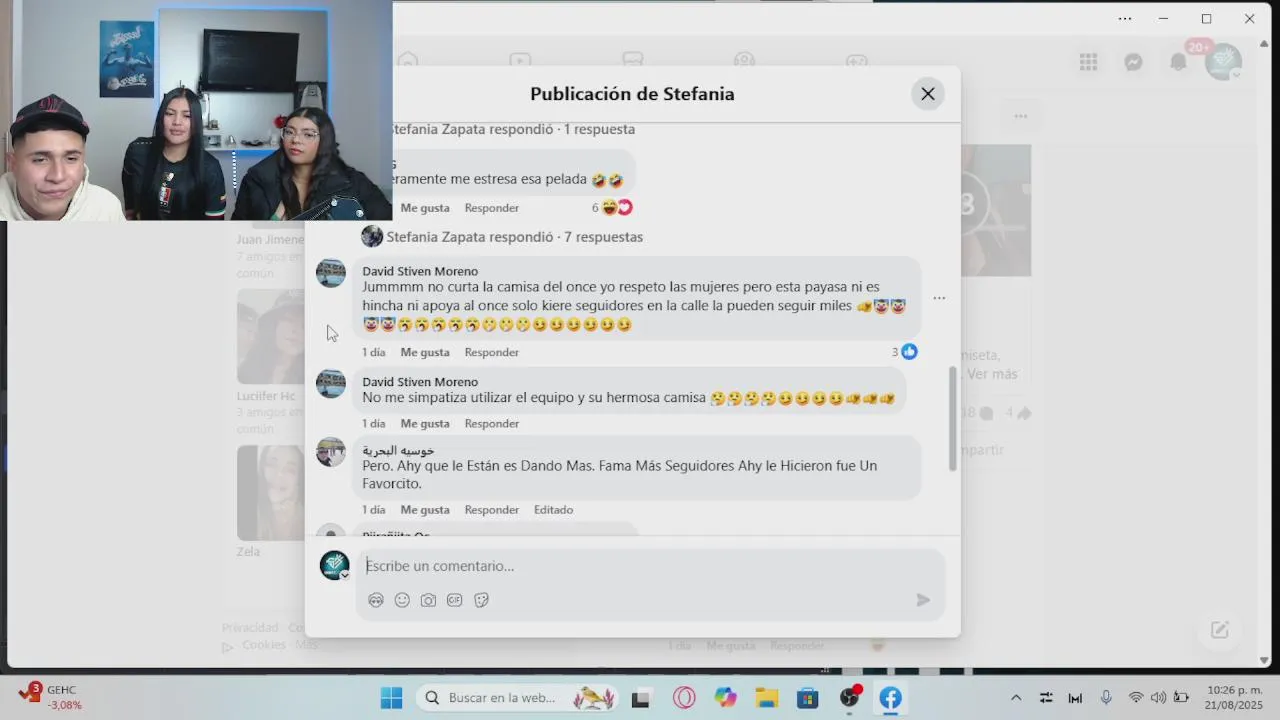Reply to the 'Jummmm no curta la camisa' comment

tap(492, 352)
